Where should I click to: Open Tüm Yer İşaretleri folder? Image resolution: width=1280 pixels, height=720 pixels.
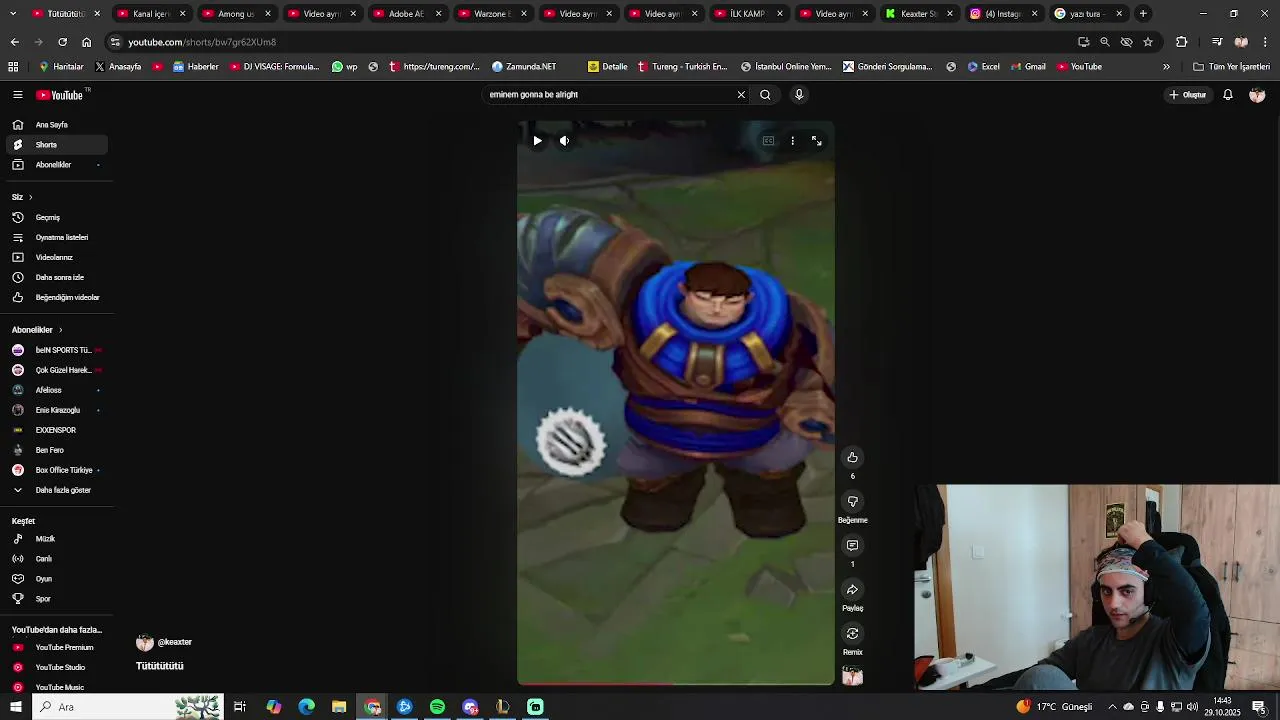point(1231,67)
